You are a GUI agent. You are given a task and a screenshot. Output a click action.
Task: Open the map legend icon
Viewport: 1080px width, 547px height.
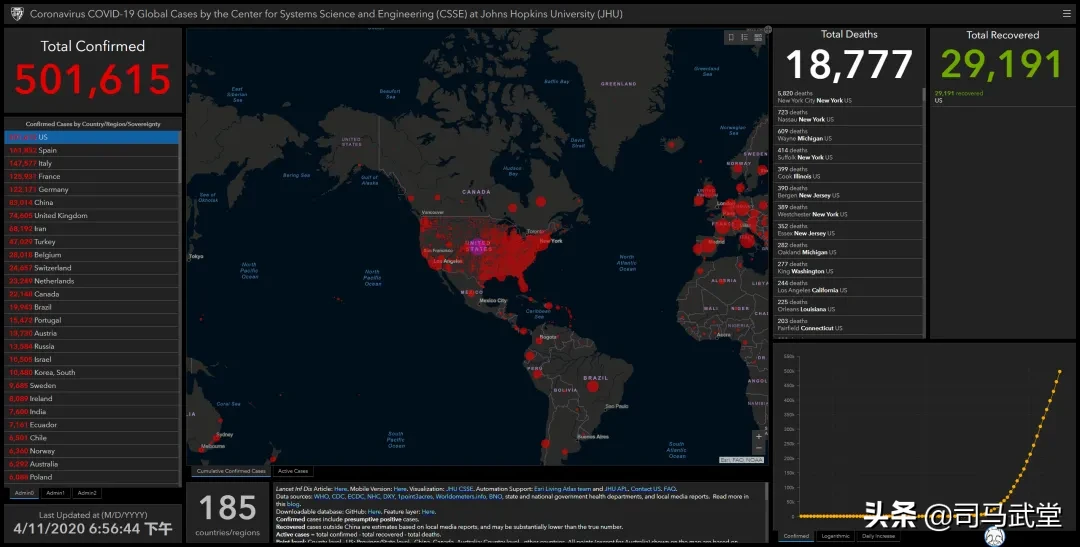click(744, 37)
